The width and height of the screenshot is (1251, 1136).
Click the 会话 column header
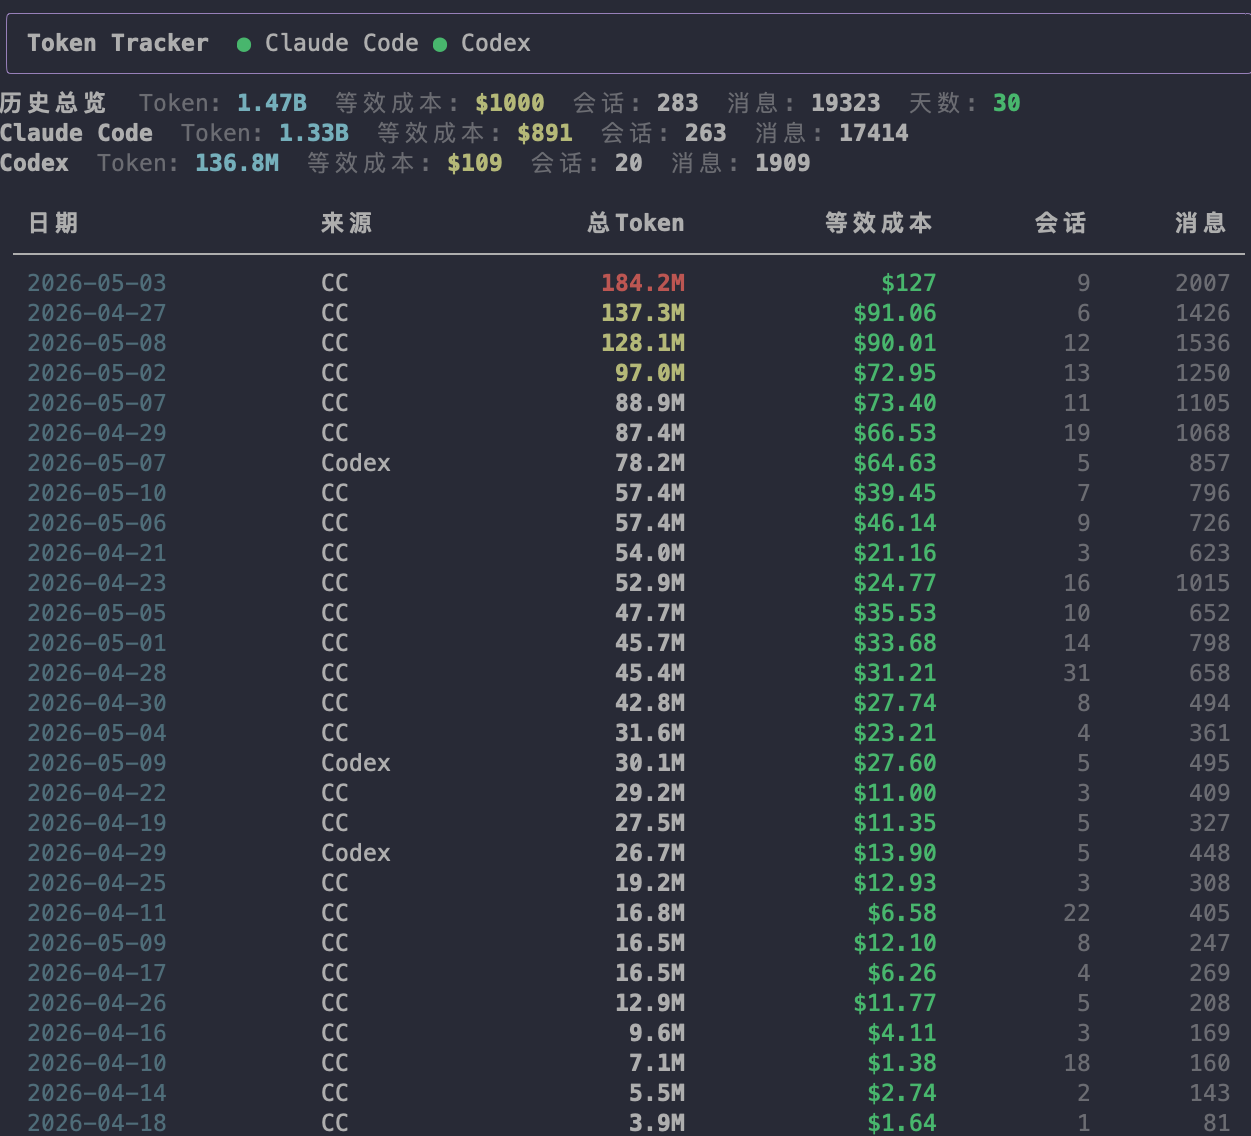tap(1061, 223)
